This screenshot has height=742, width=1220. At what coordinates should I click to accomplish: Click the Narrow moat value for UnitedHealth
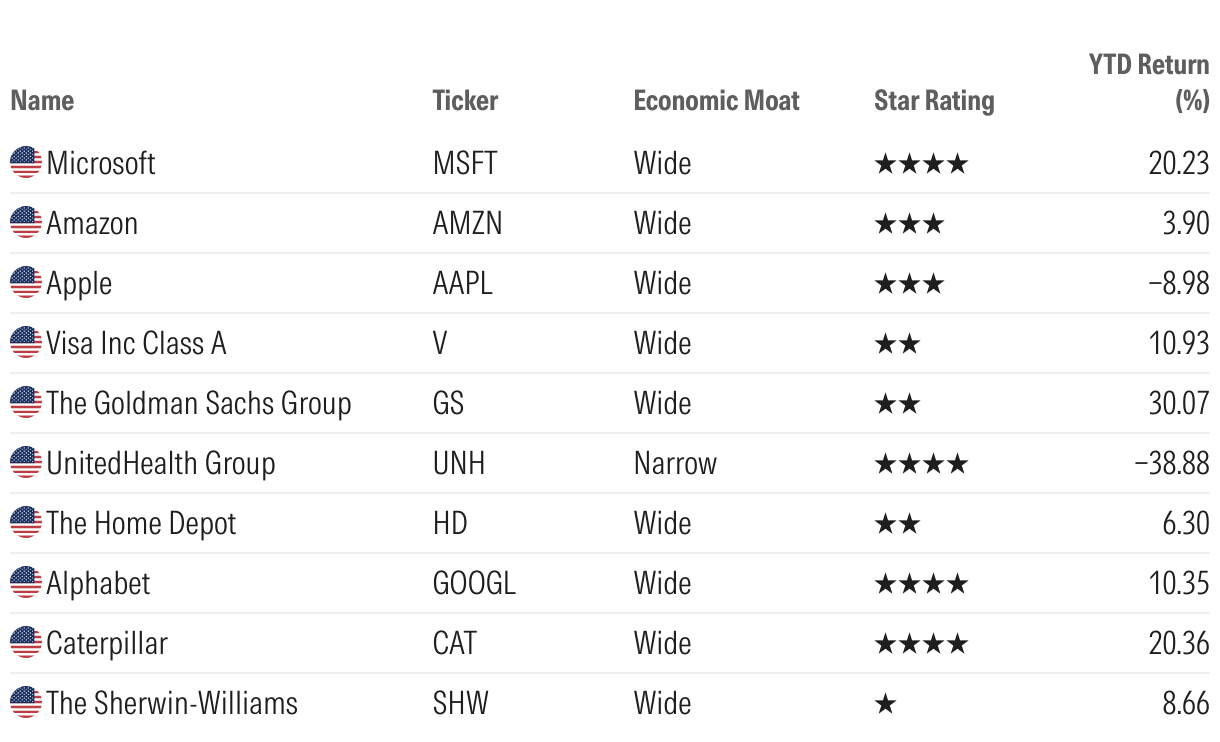click(x=675, y=462)
